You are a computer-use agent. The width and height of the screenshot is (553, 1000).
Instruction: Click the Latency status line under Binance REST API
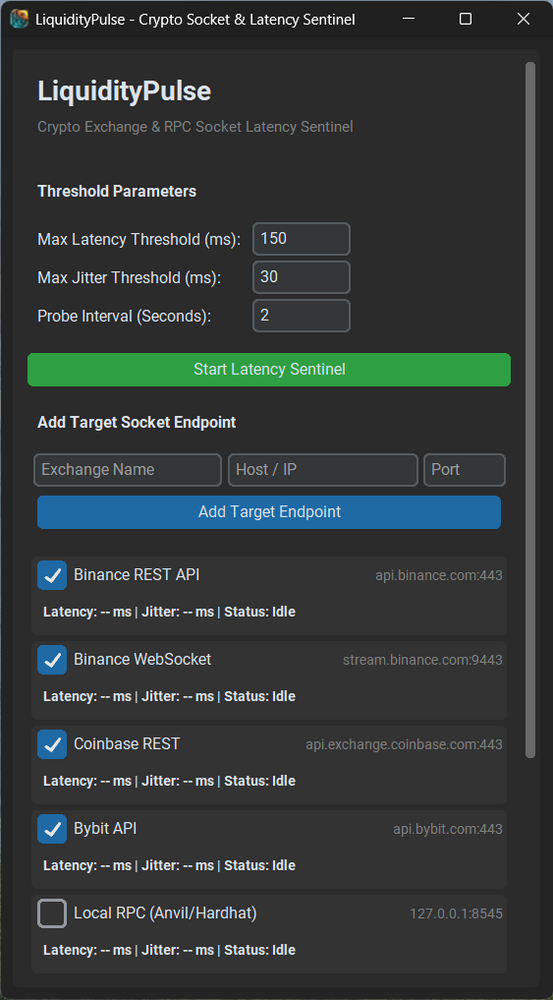(170, 612)
